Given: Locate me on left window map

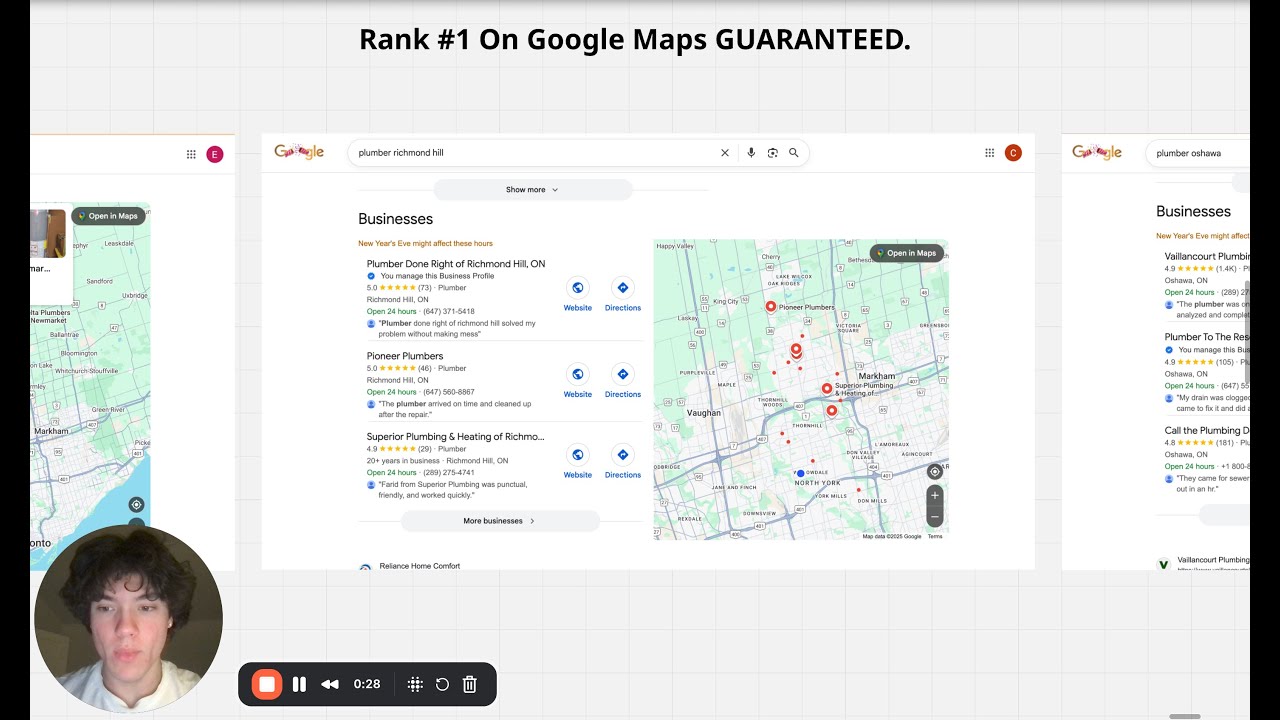Looking at the screenshot, I should (136, 505).
